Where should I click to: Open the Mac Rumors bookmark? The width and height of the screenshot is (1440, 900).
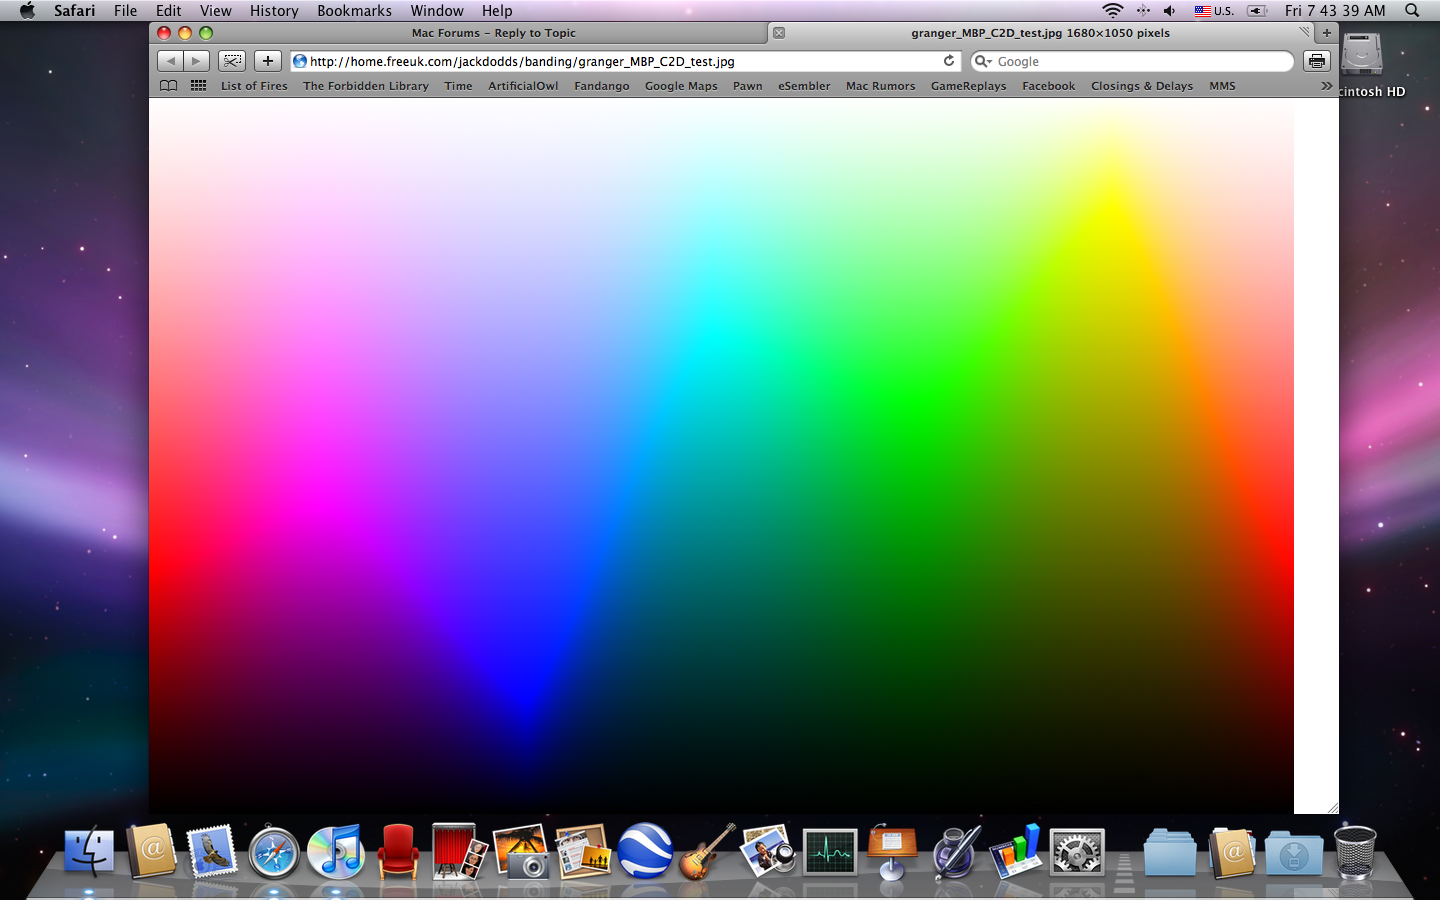pyautogui.click(x=880, y=86)
